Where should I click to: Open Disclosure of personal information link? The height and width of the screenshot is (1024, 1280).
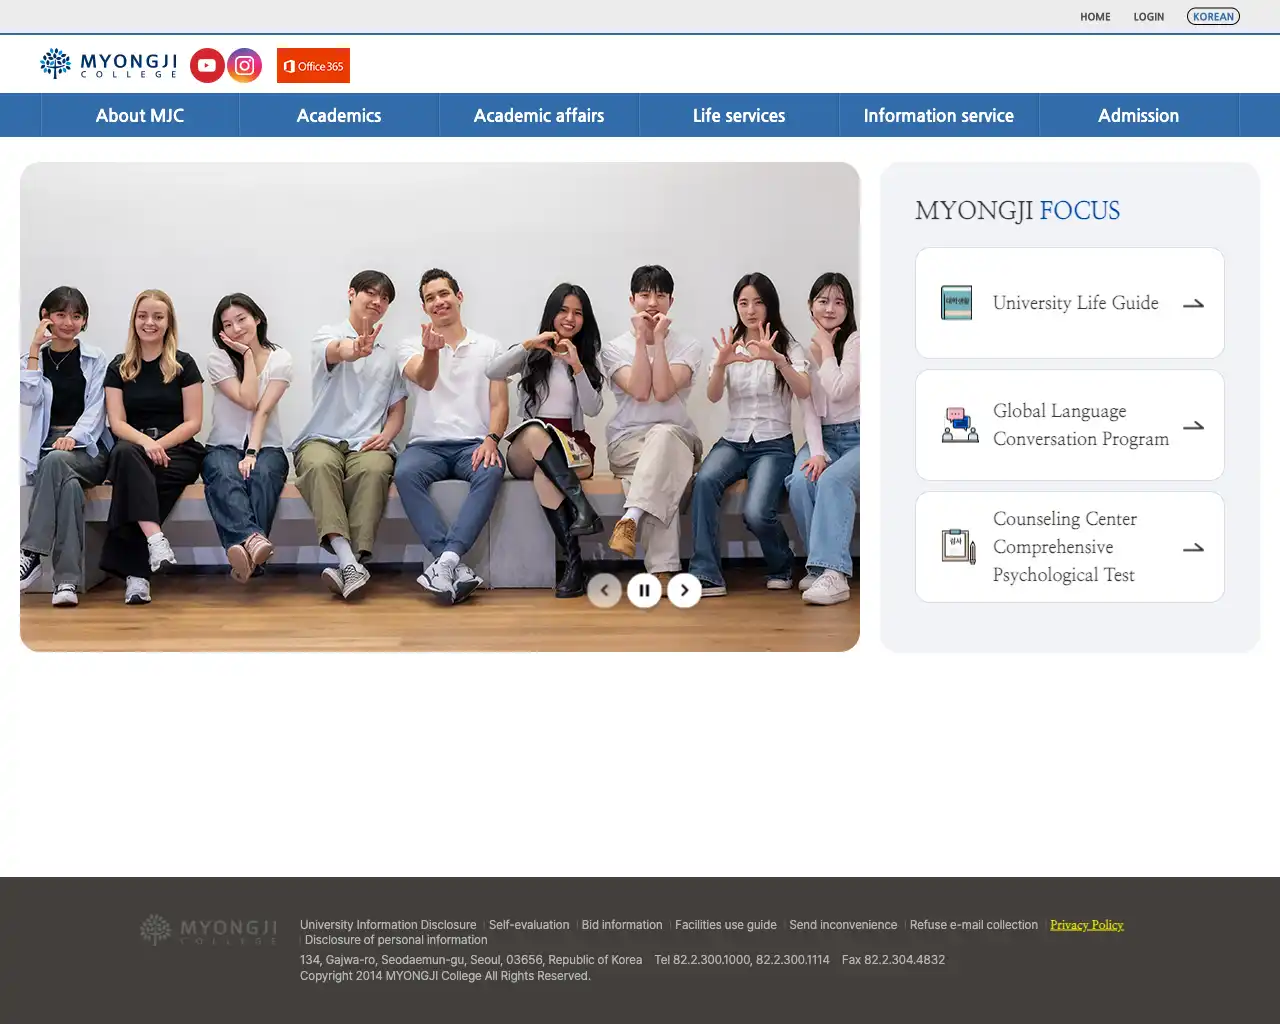(396, 940)
